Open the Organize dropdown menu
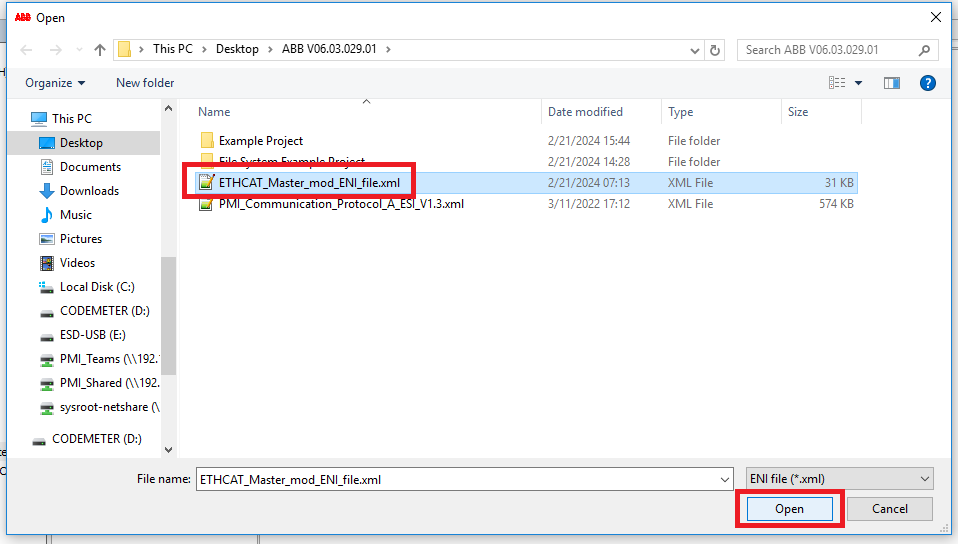The image size is (958, 544). tap(55, 83)
